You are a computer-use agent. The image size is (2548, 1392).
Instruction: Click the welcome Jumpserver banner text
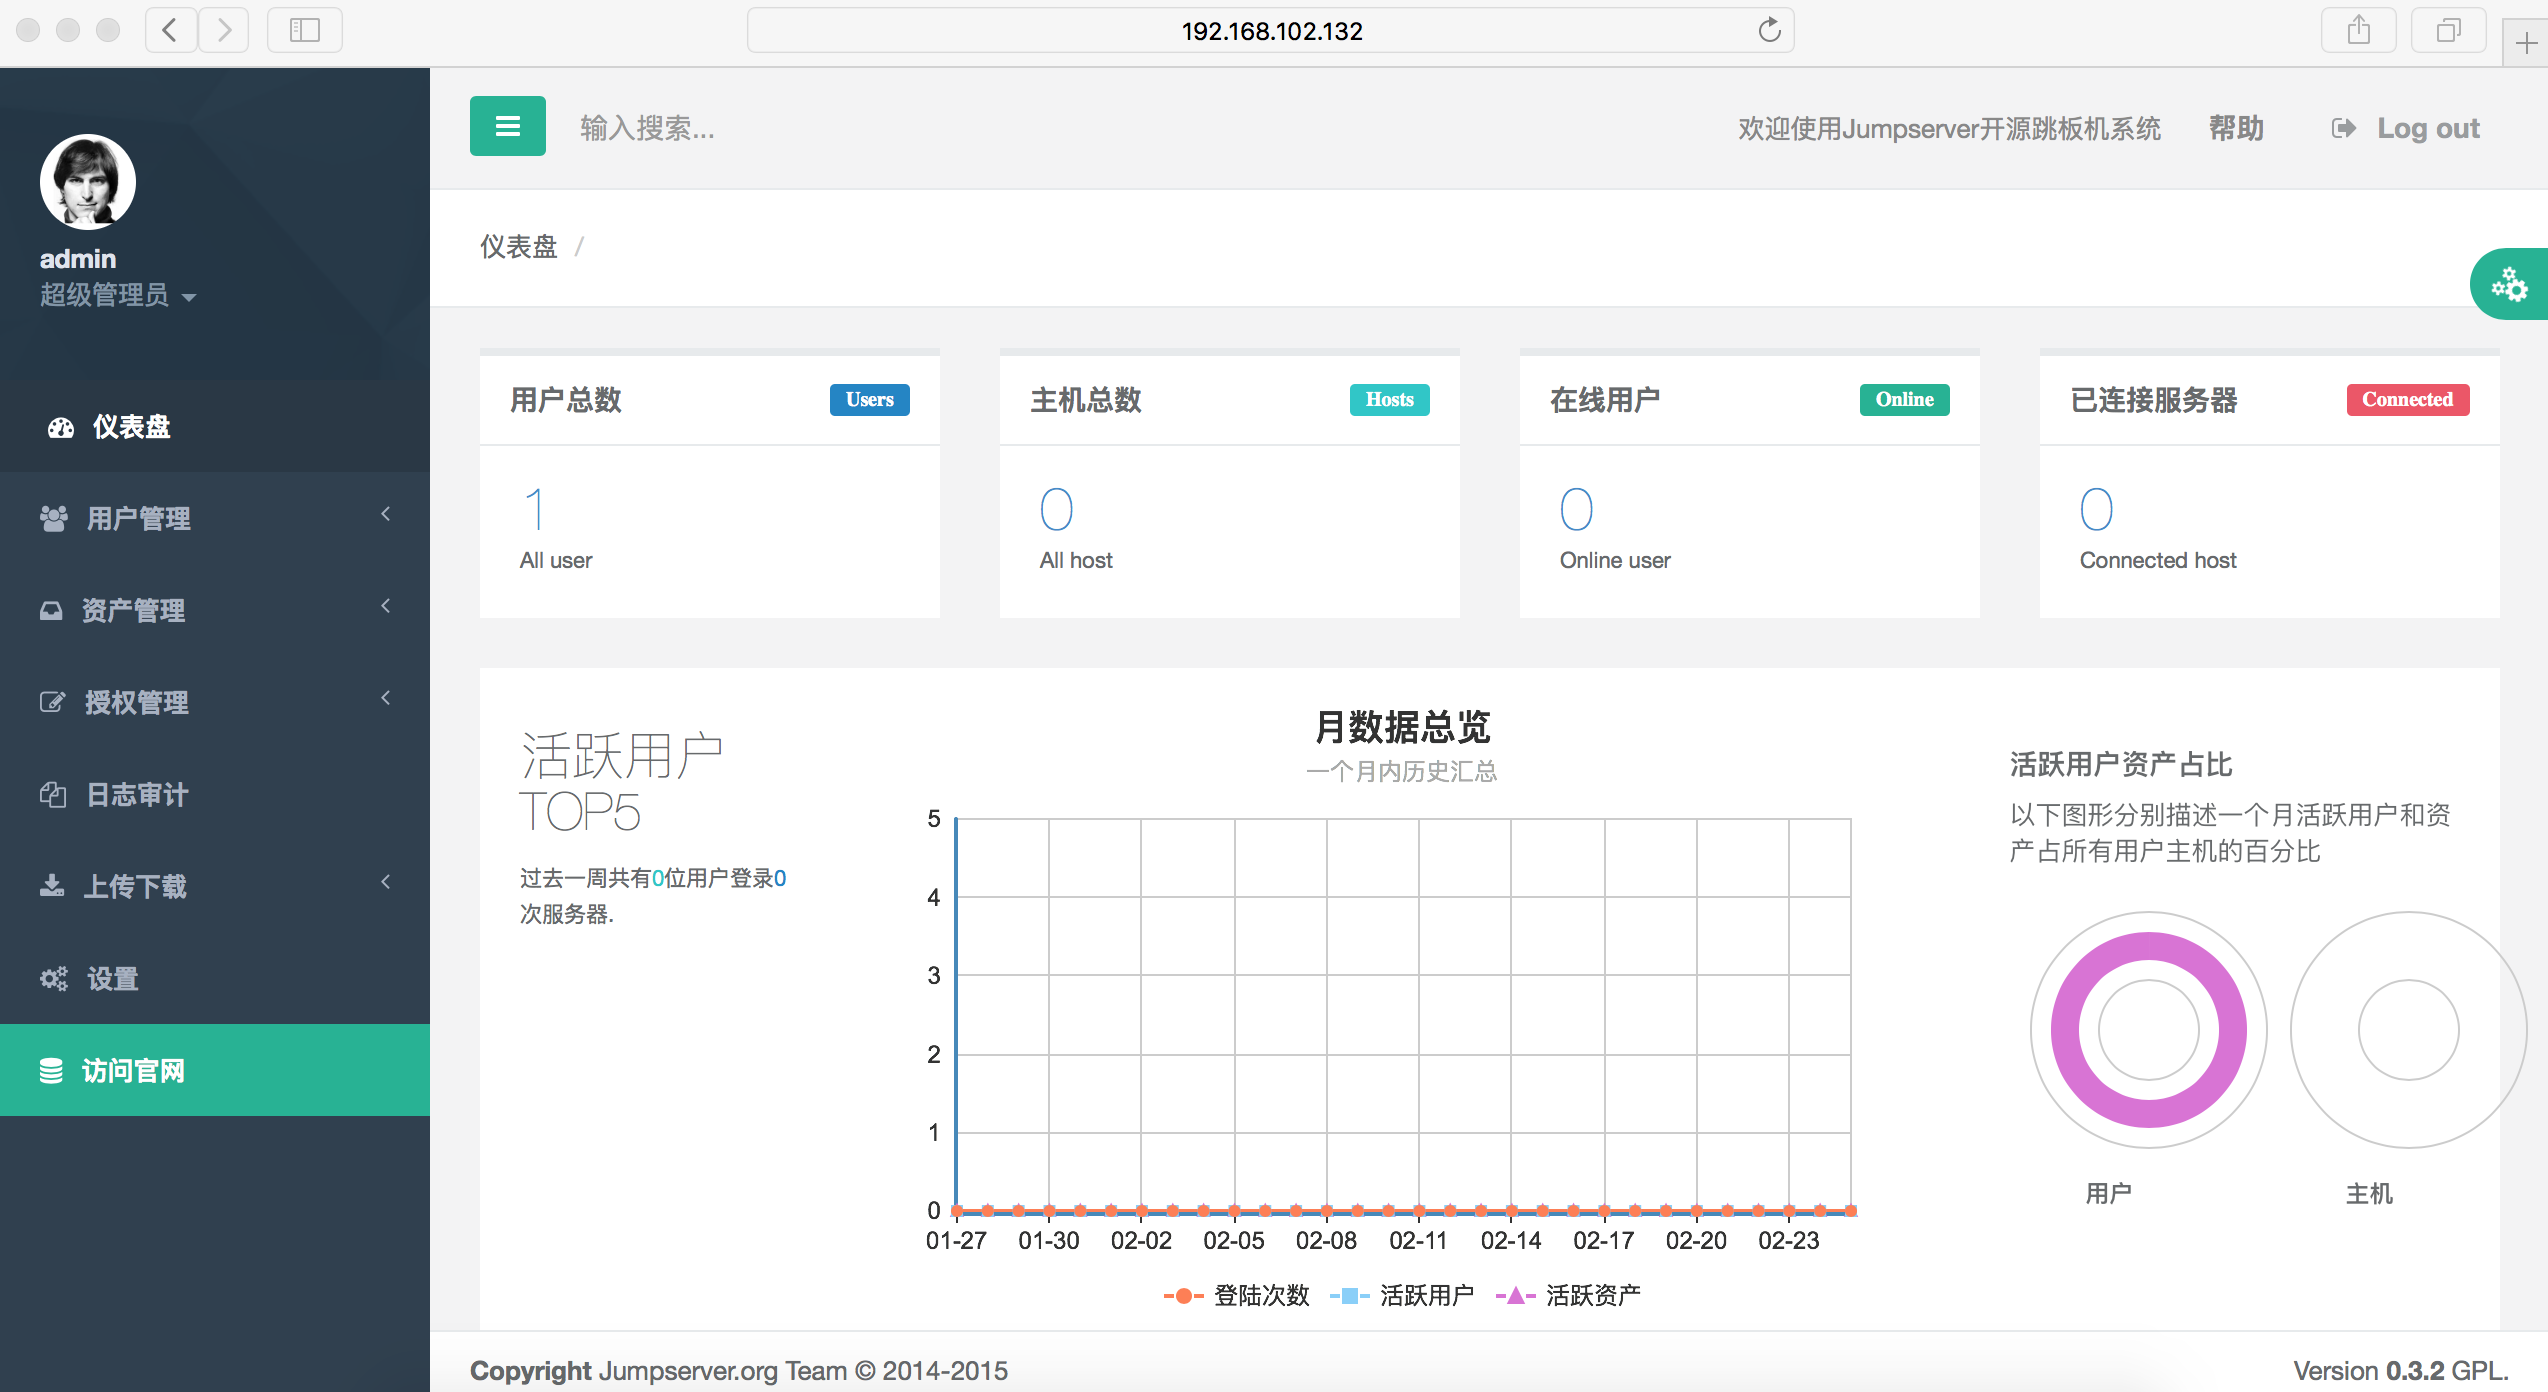tap(1949, 128)
